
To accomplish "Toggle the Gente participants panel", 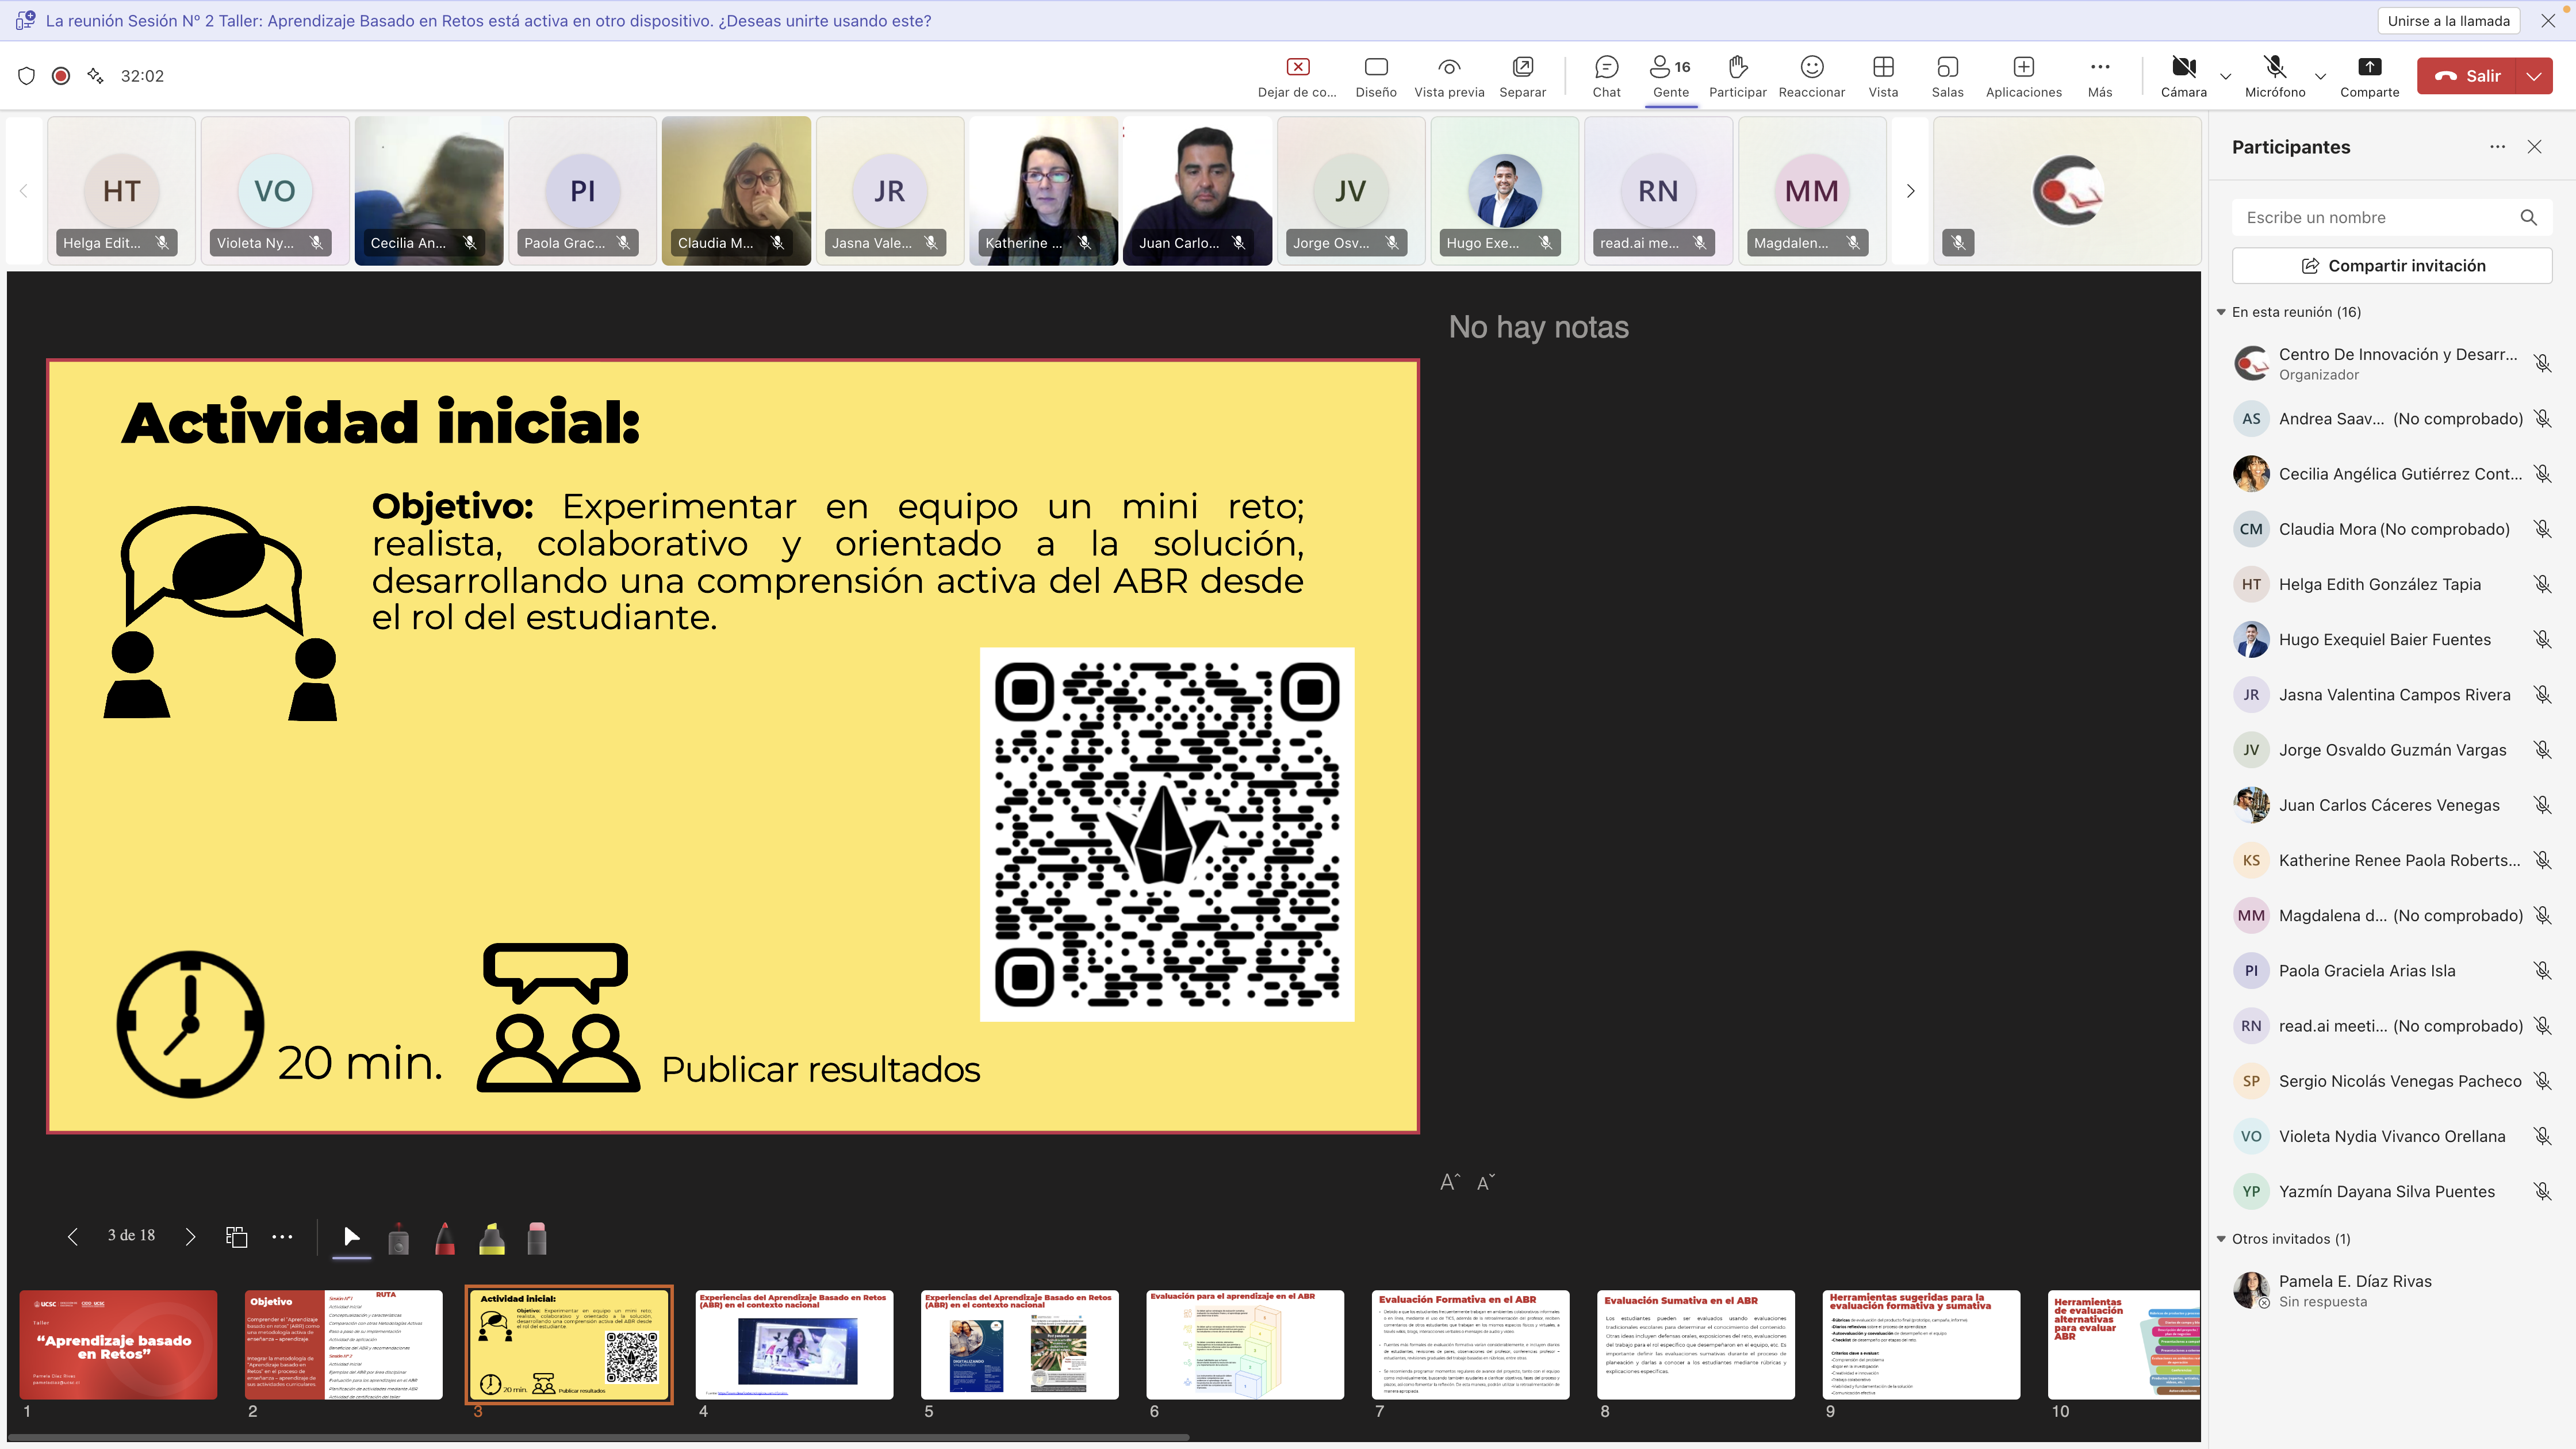I will pyautogui.click(x=1670, y=76).
